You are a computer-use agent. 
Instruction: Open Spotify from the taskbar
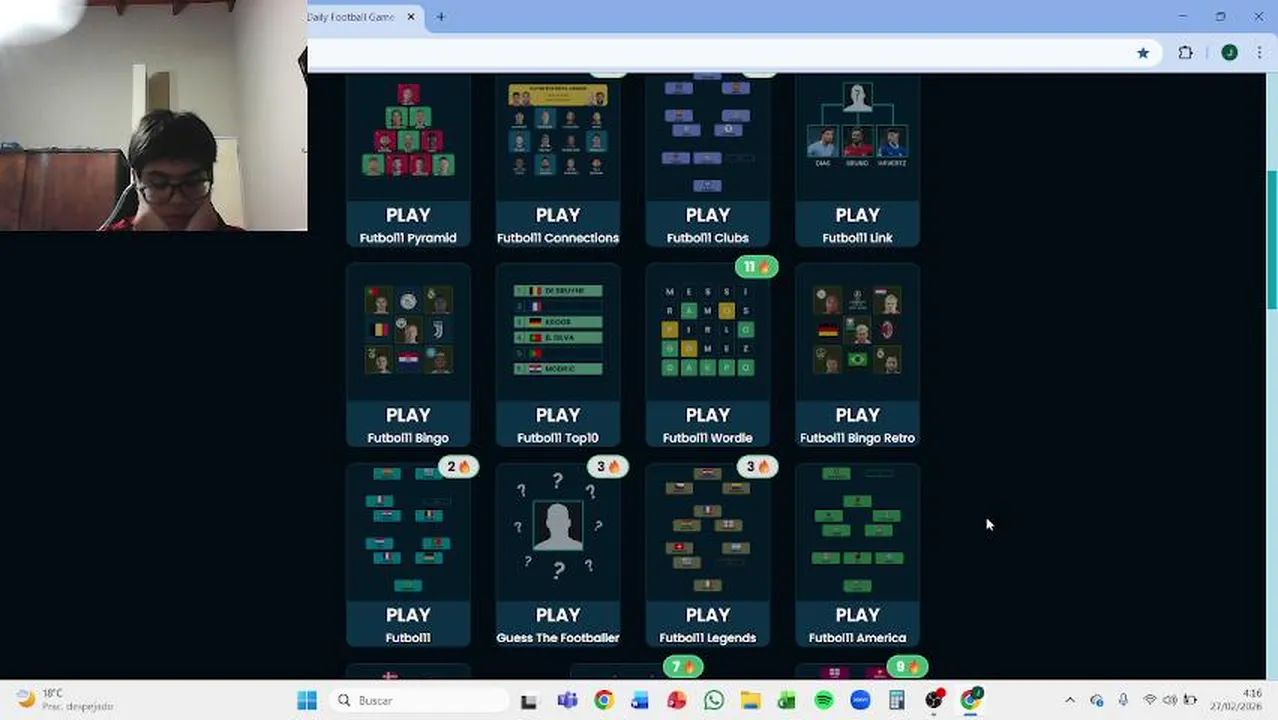(x=824, y=700)
